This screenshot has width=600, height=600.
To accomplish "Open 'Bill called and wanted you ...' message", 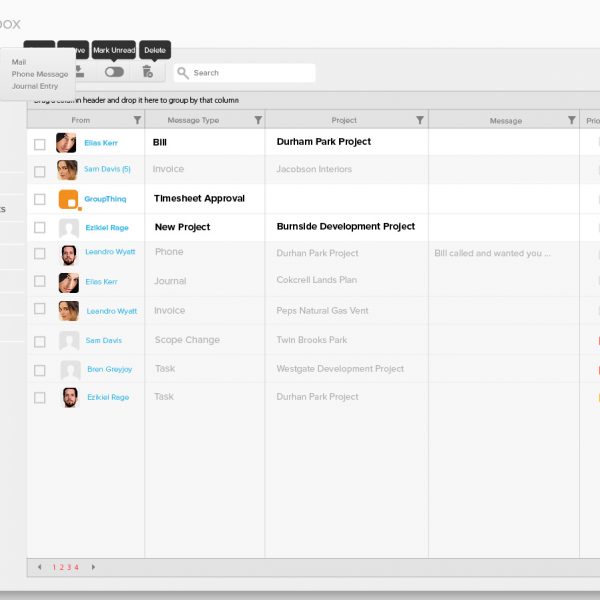I will pos(492,253).
